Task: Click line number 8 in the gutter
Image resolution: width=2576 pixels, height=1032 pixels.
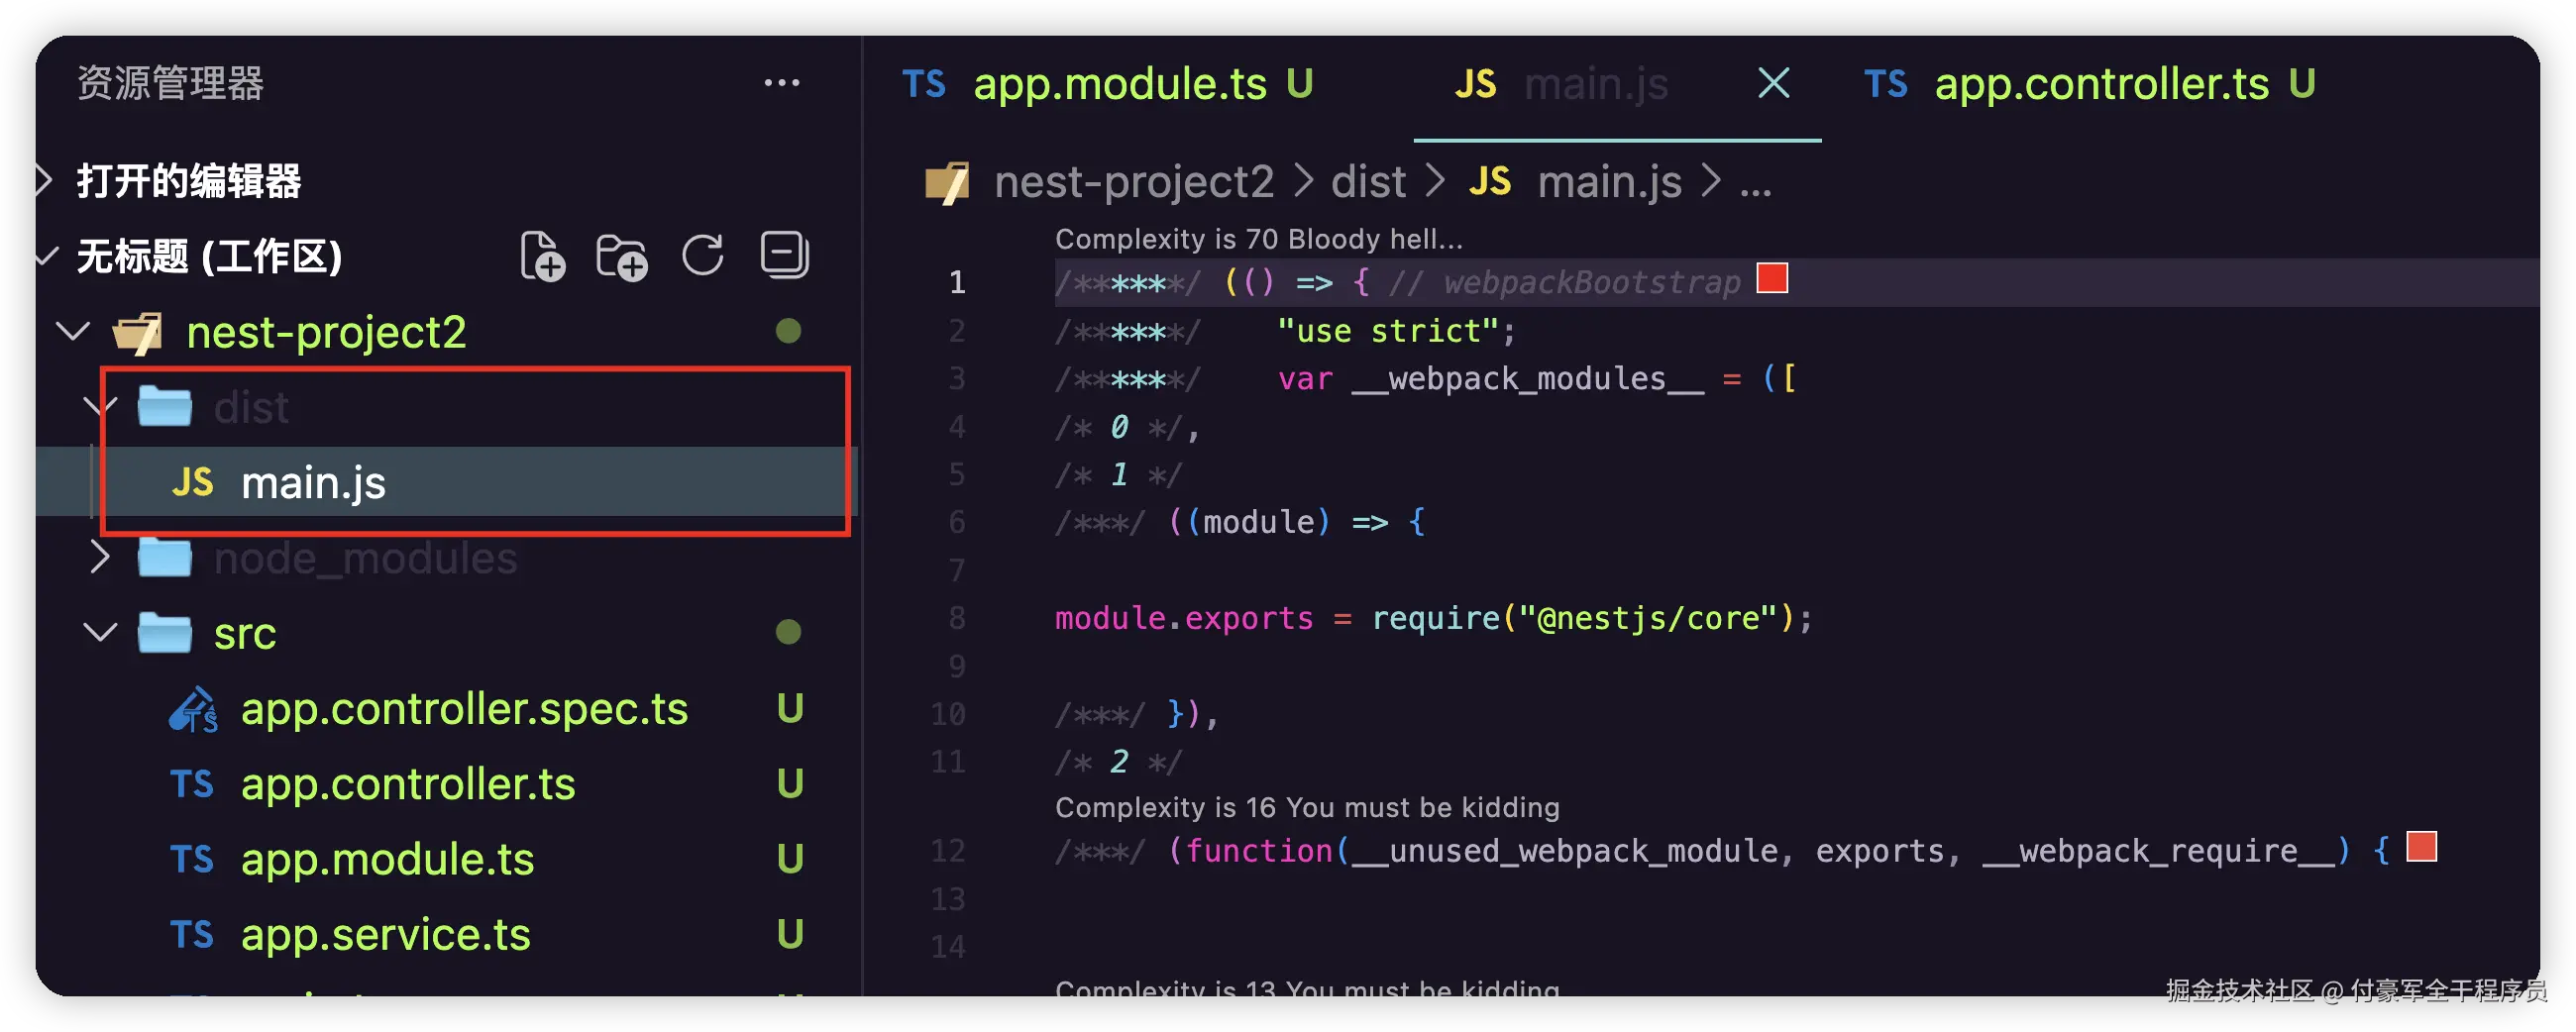Action: [957, 618]
